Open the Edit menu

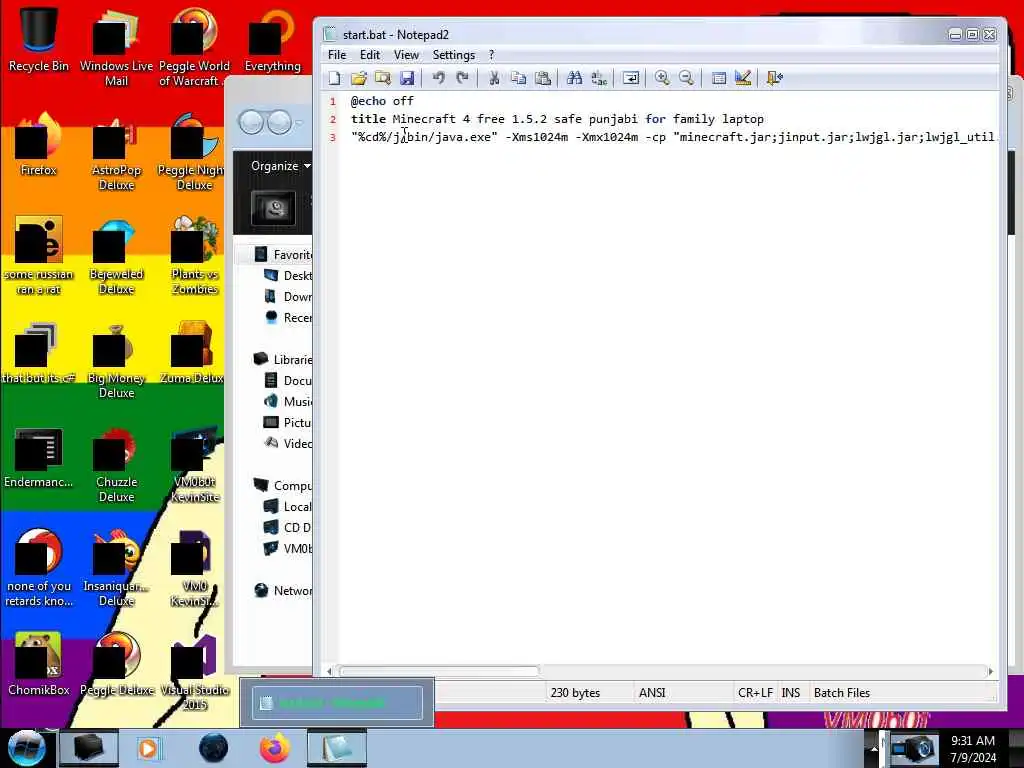(370, 55)
